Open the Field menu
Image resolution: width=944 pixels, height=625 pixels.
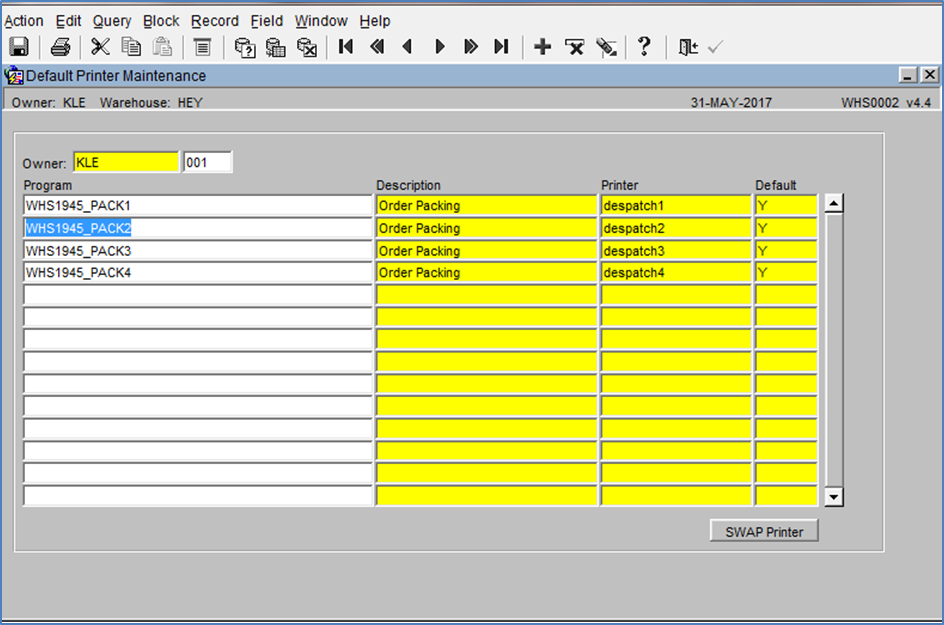267,21
